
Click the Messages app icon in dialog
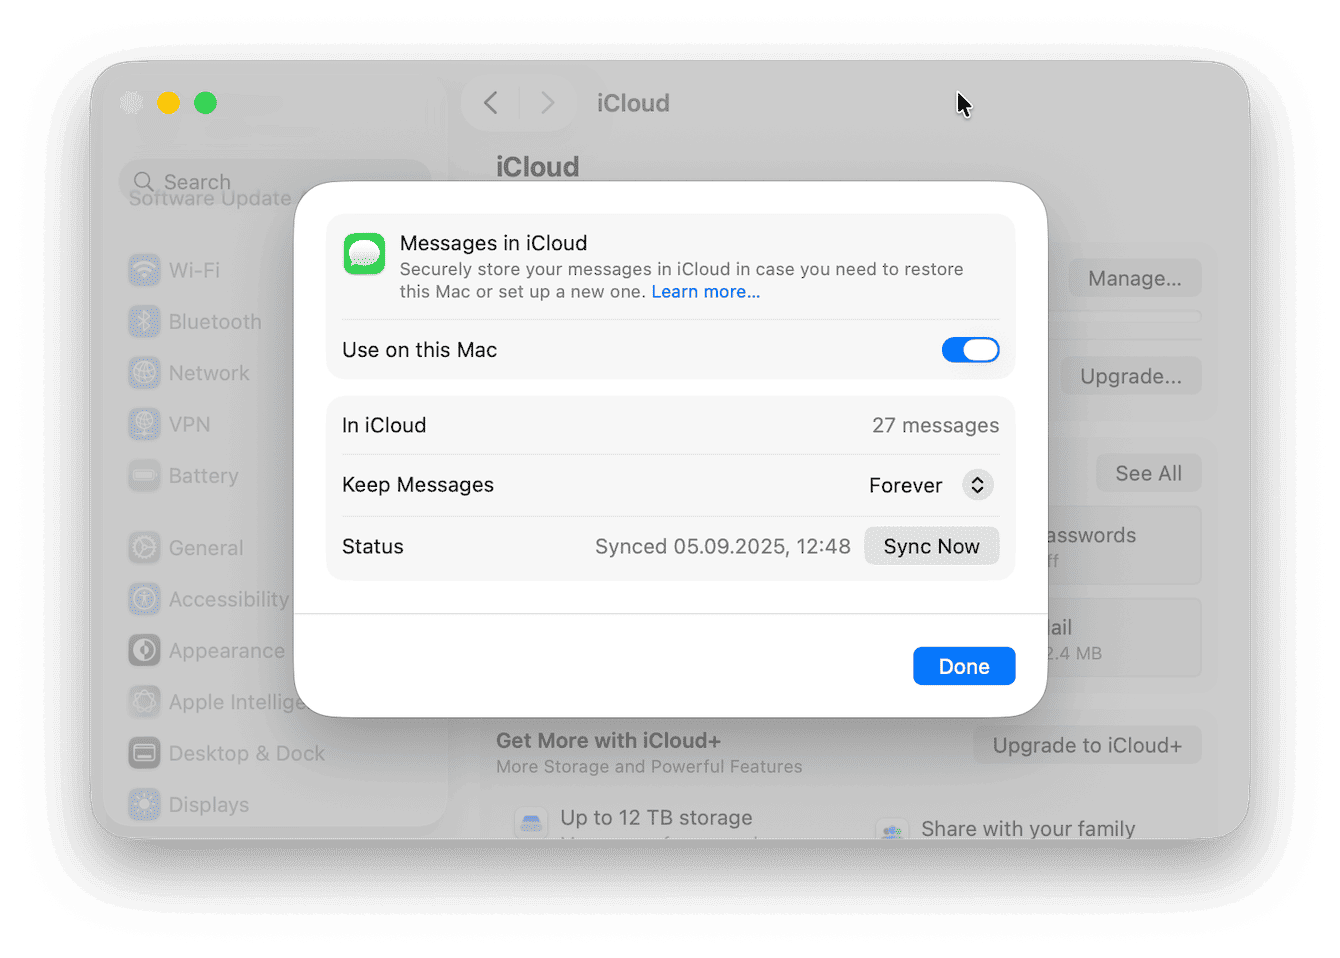click(x=364, y=254)
